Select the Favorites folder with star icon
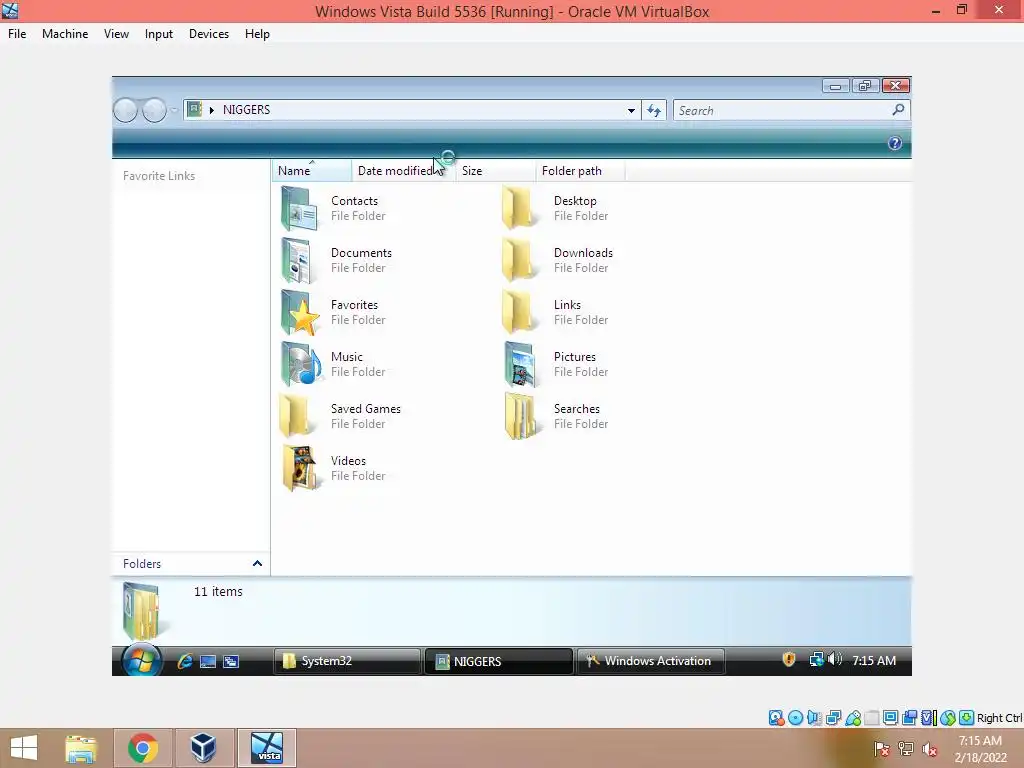Image resolution: width=1024 pixels, height=768 pixels. 300,312
